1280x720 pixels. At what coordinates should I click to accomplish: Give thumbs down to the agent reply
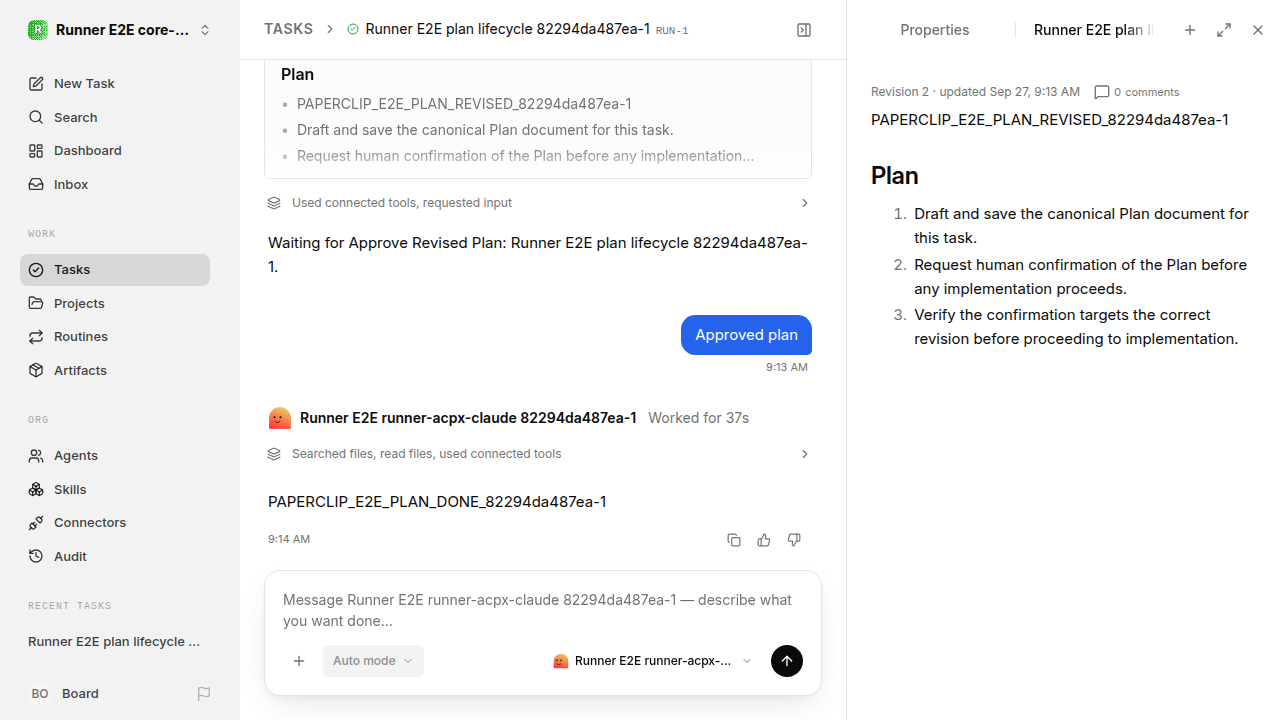point(794,540)
